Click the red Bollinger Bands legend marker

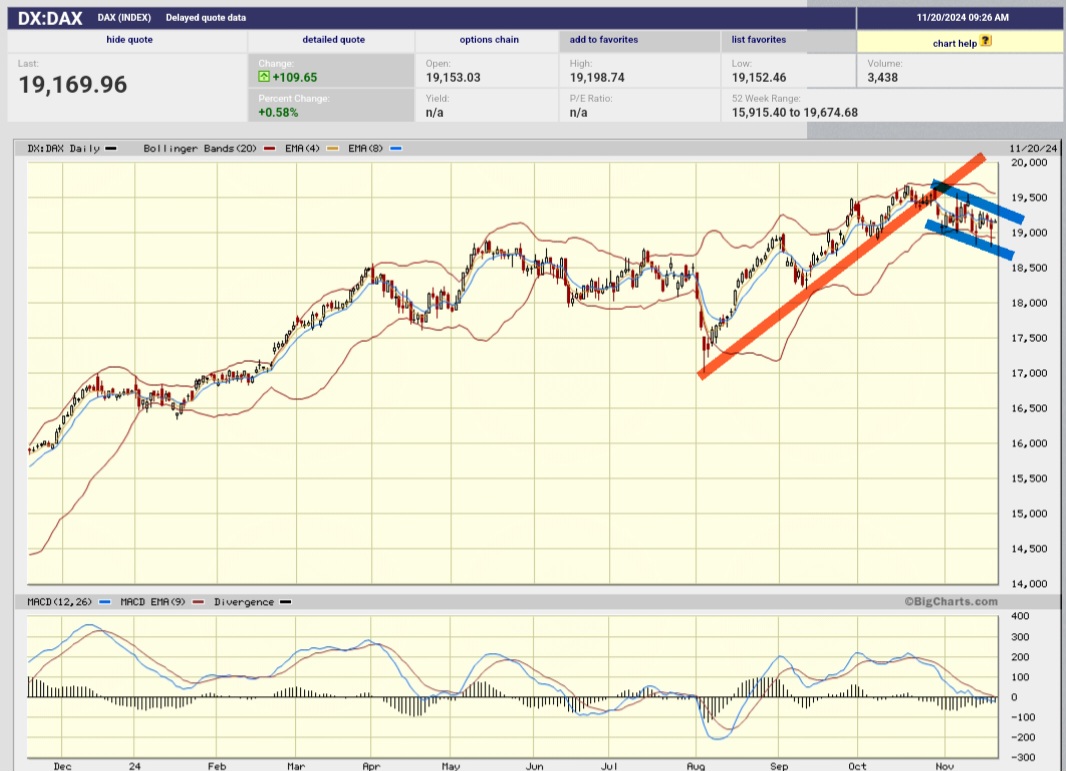point(273,149)
